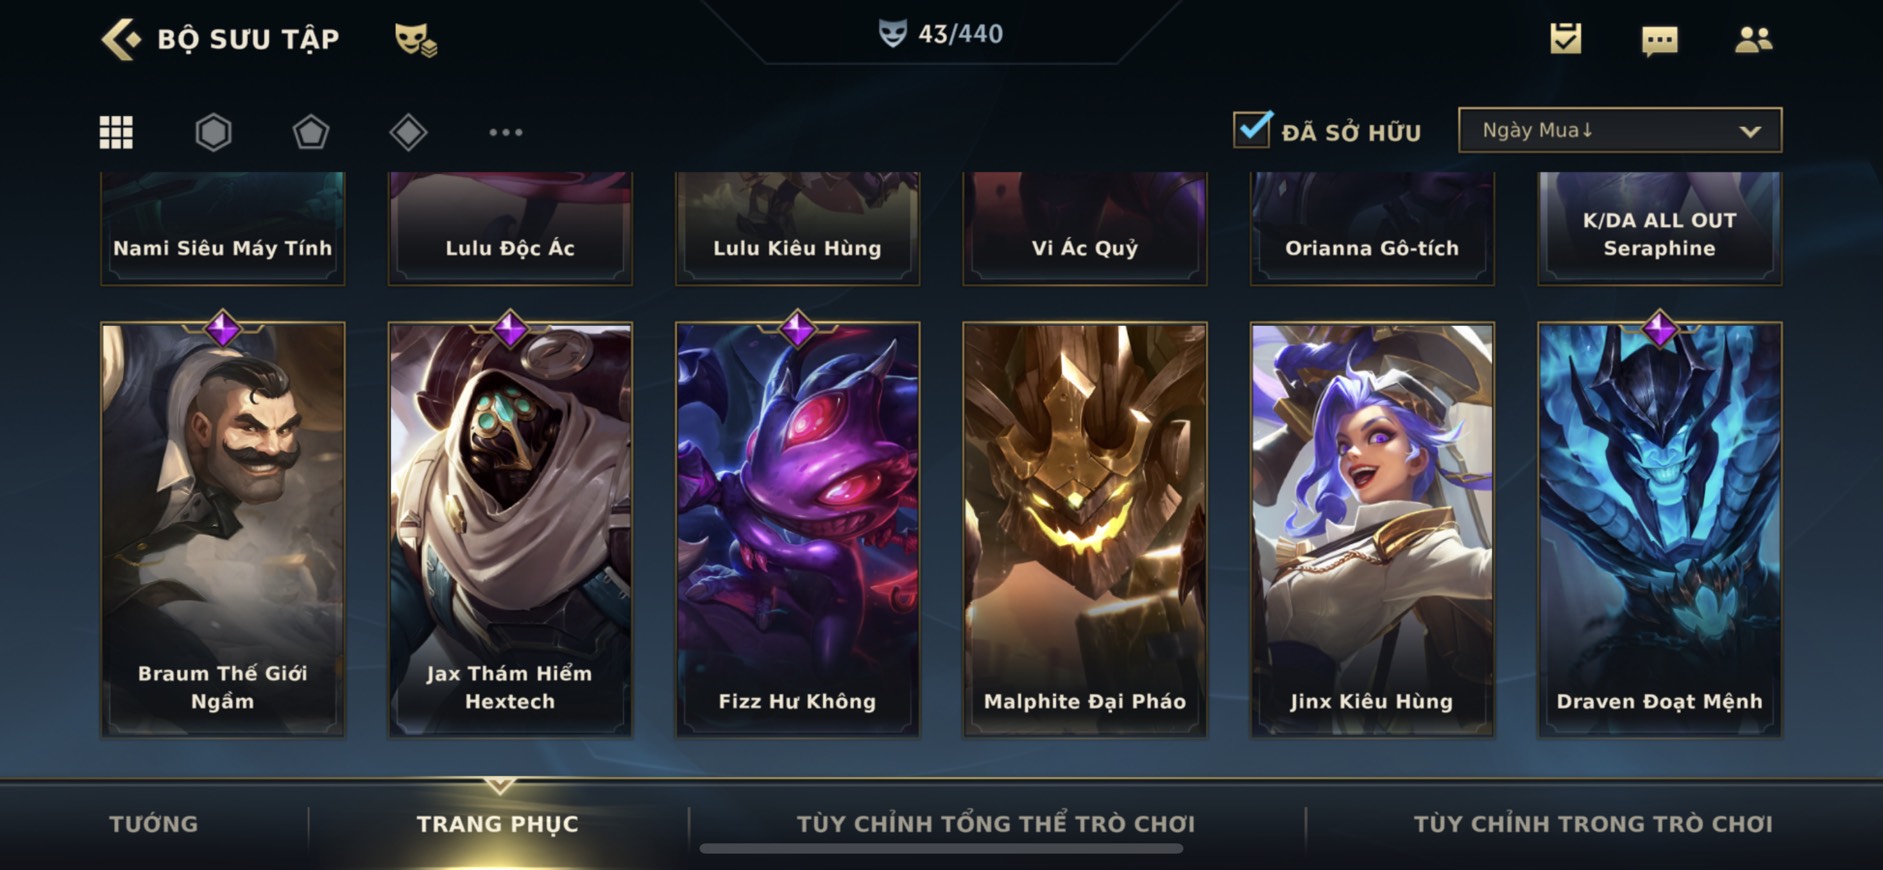1883x870 pixels.
Task: Uncheck the Đã Sở Hữu checkbox
Action: point(1252,129)
